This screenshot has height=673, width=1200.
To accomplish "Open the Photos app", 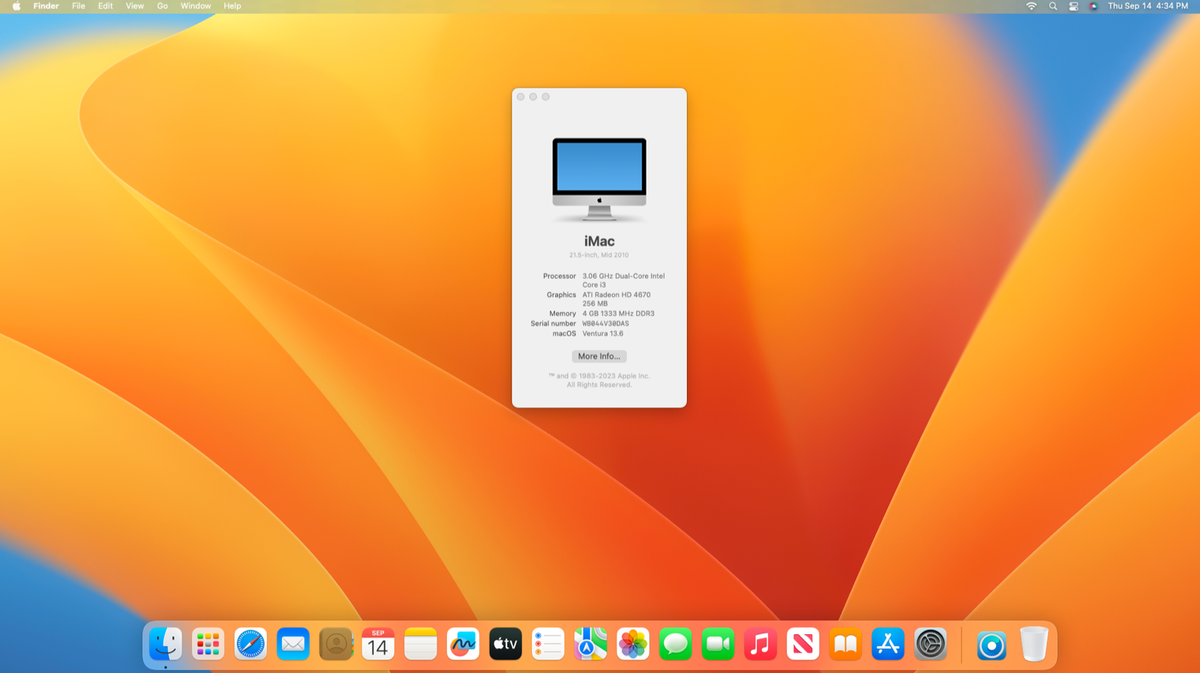I will pyautogui.click(x=633, y=644).
